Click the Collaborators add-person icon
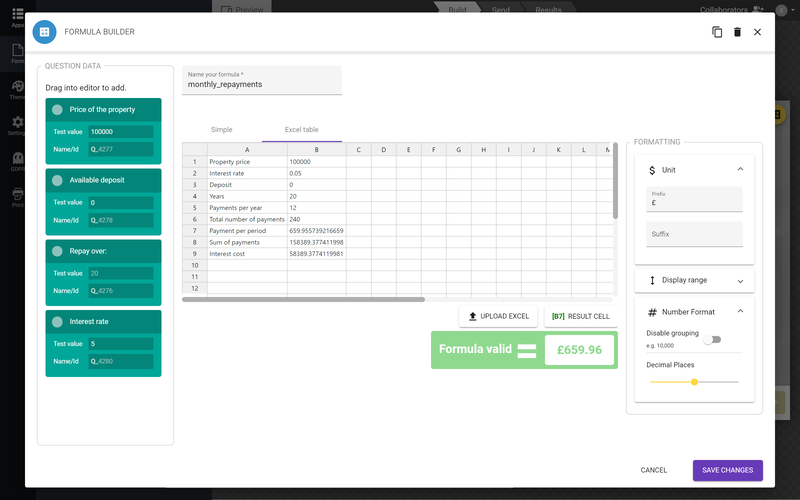The image size is (800, 500). coord(758,10)
